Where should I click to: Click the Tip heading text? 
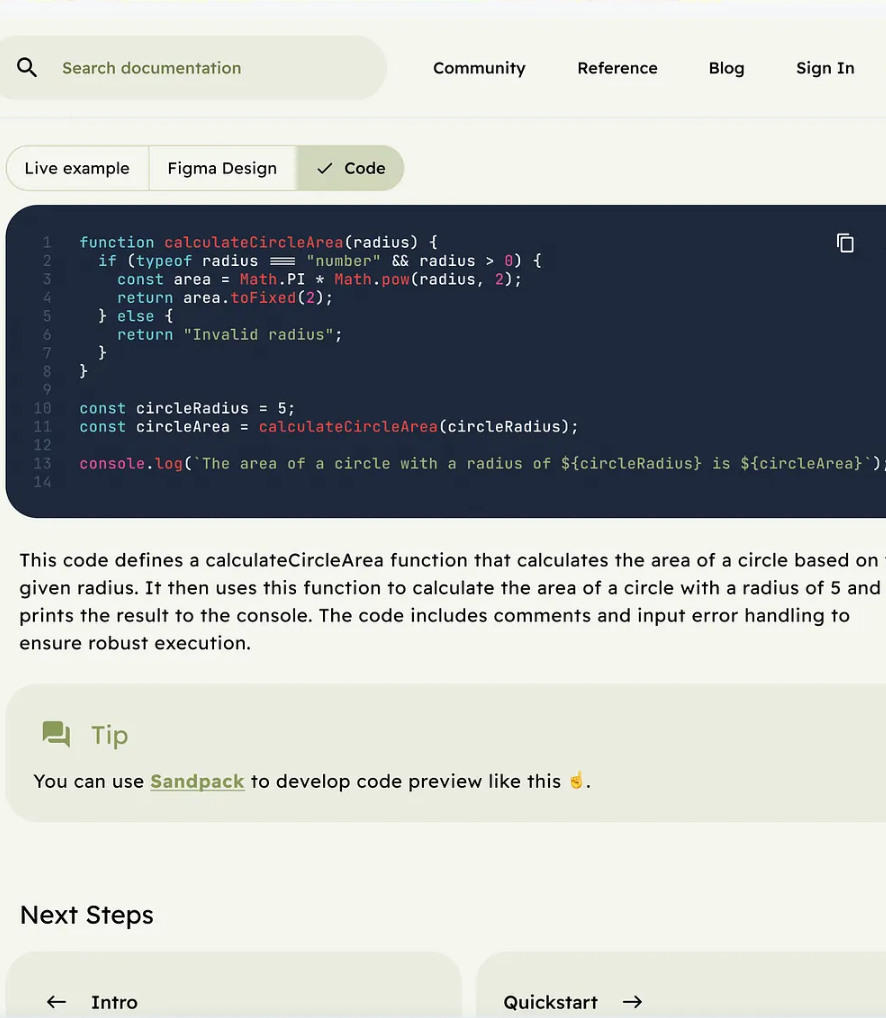(x=110, y=735)
